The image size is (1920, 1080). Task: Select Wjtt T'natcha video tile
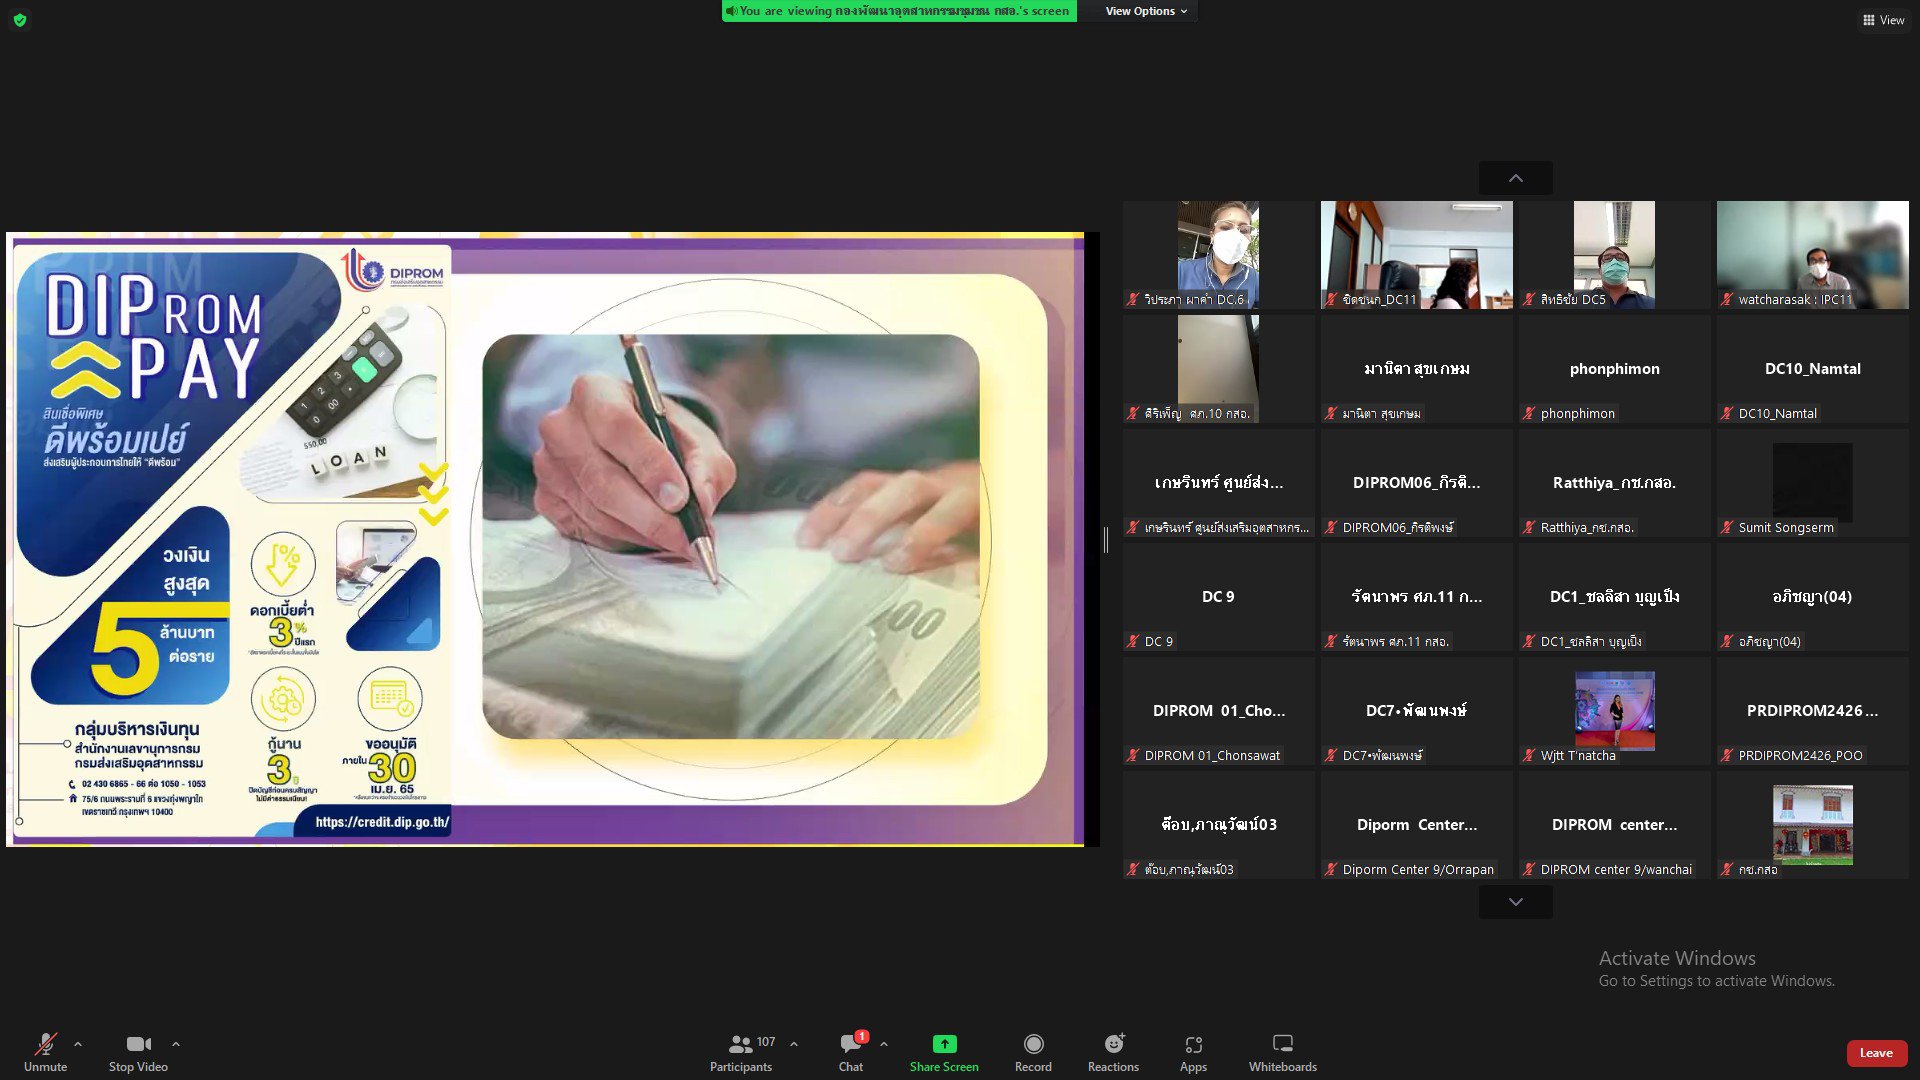pos(1614,711)
